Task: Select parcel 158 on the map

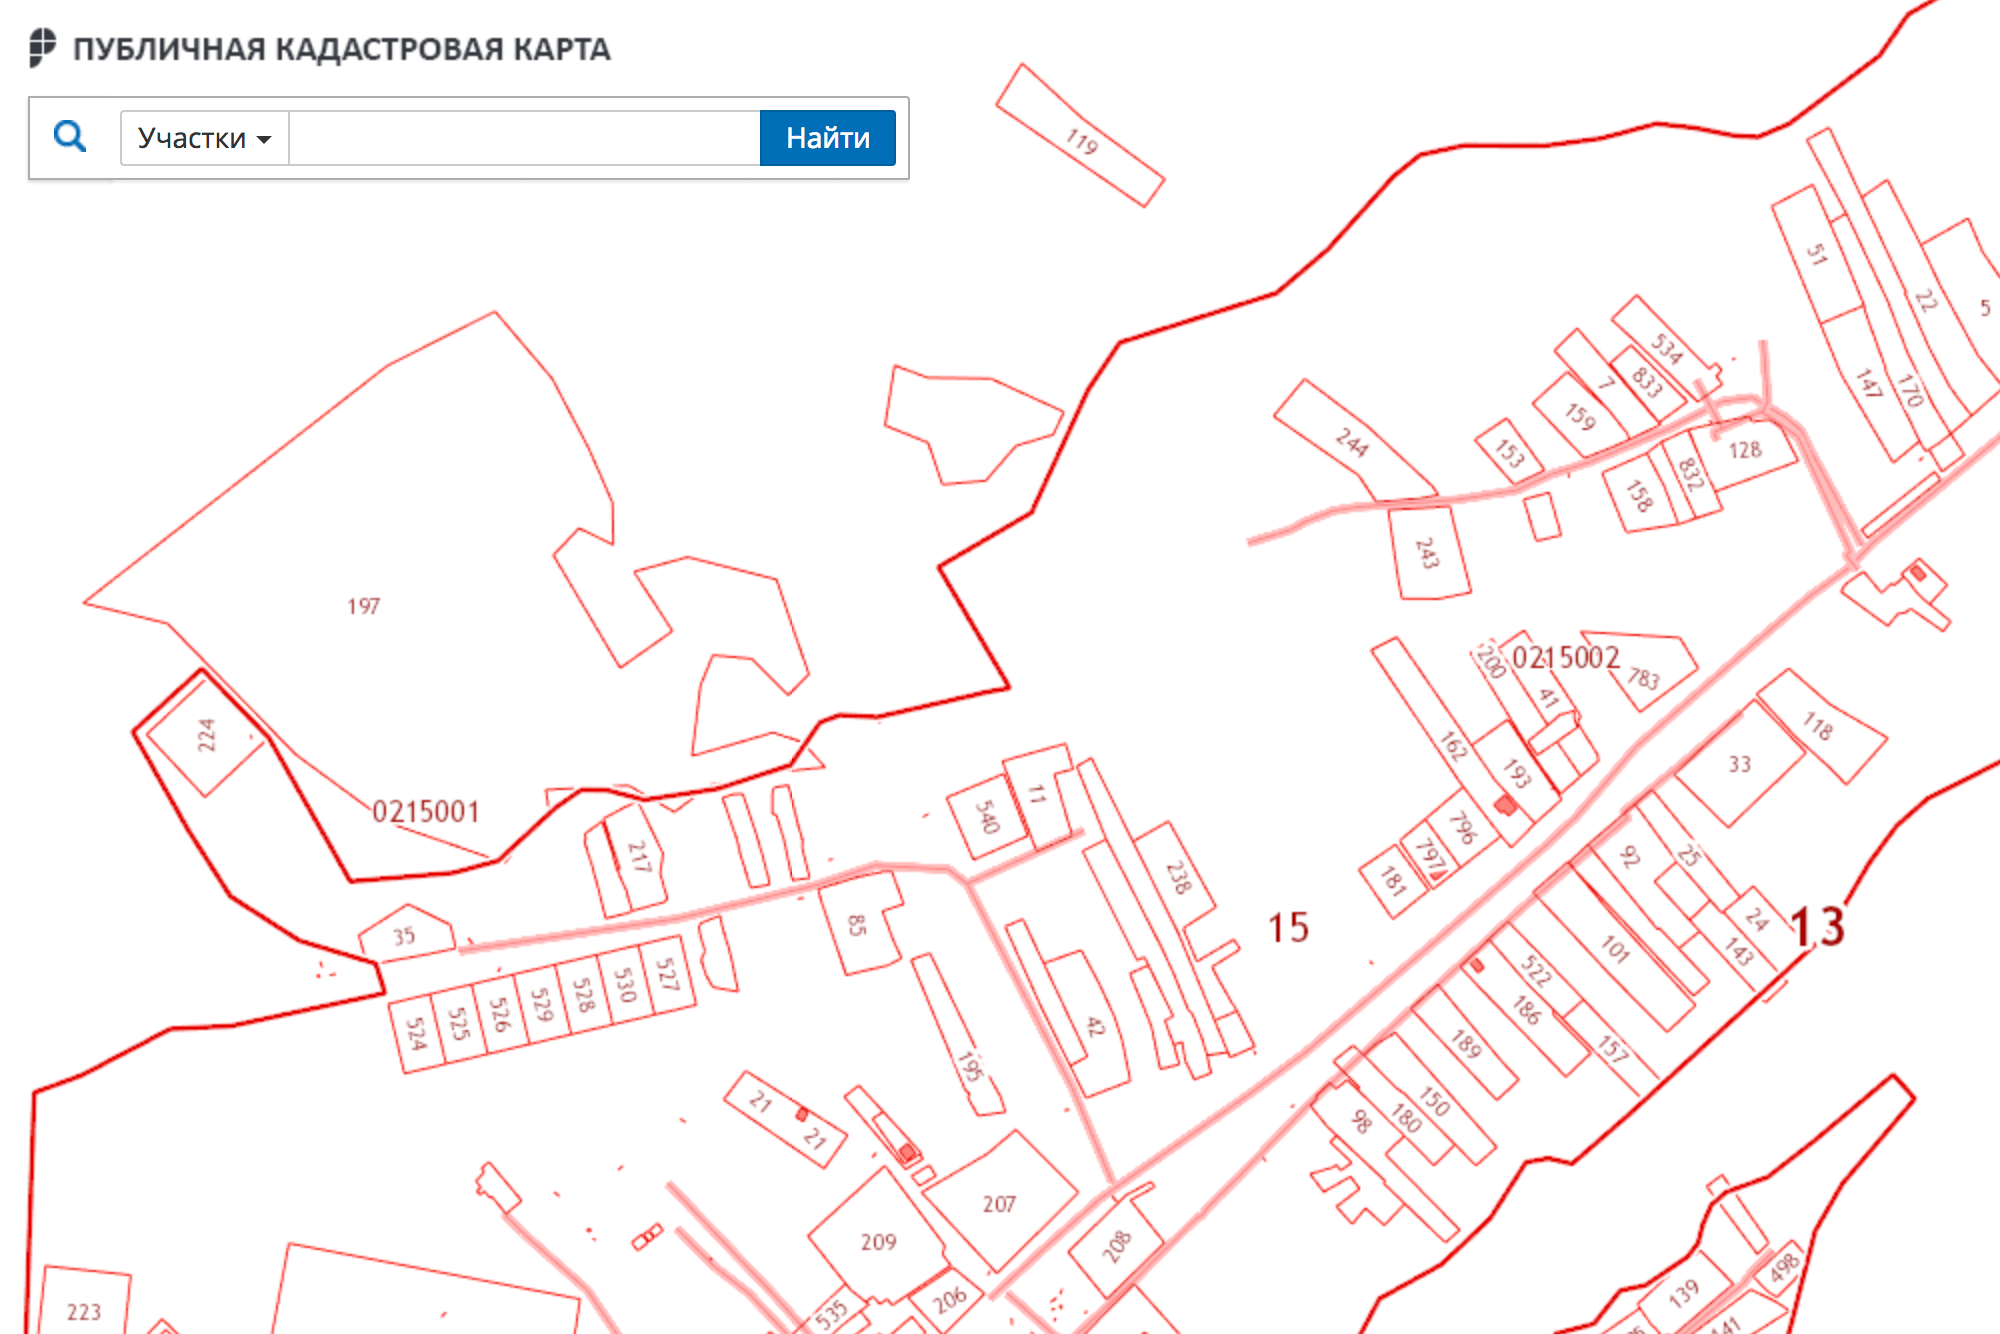Action: click(x=1639, y=495)
